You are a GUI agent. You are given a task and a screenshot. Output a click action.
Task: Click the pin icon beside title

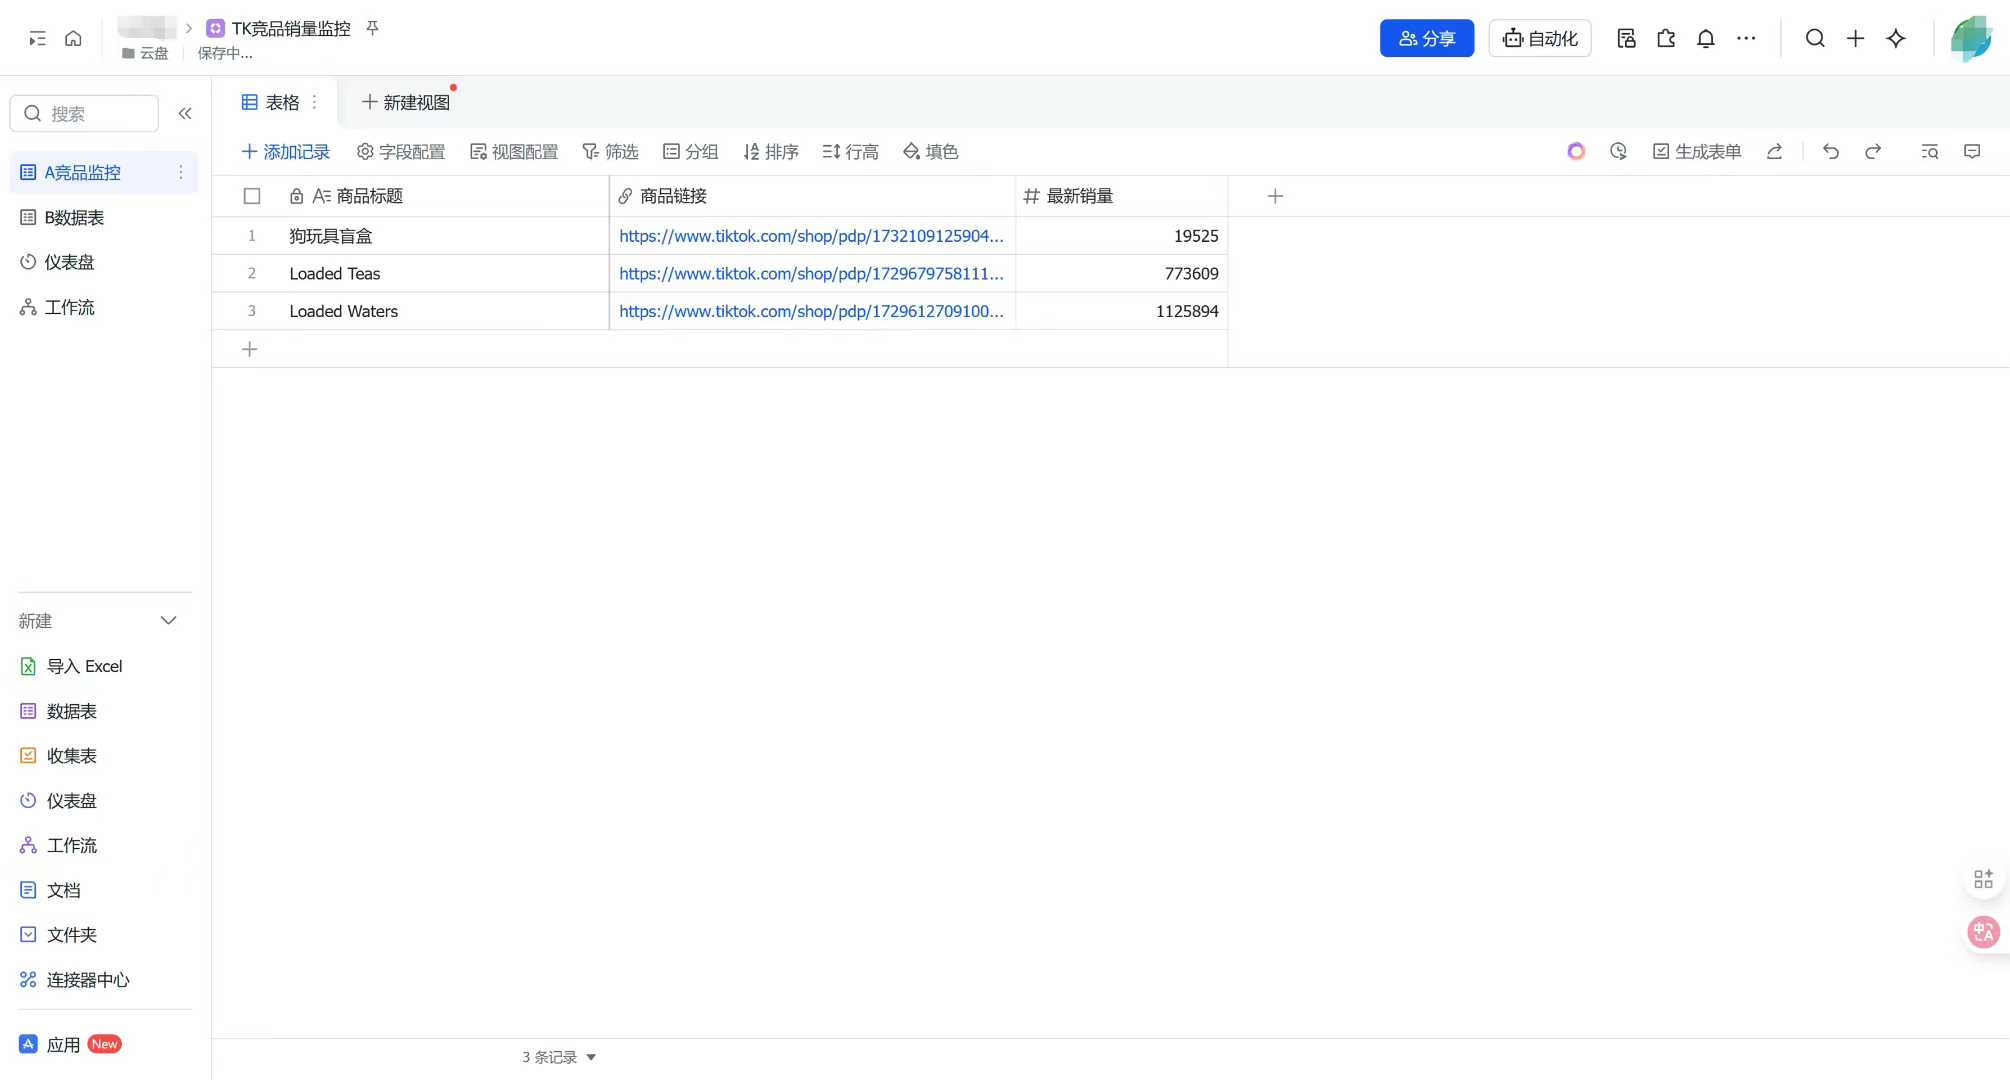372,28
